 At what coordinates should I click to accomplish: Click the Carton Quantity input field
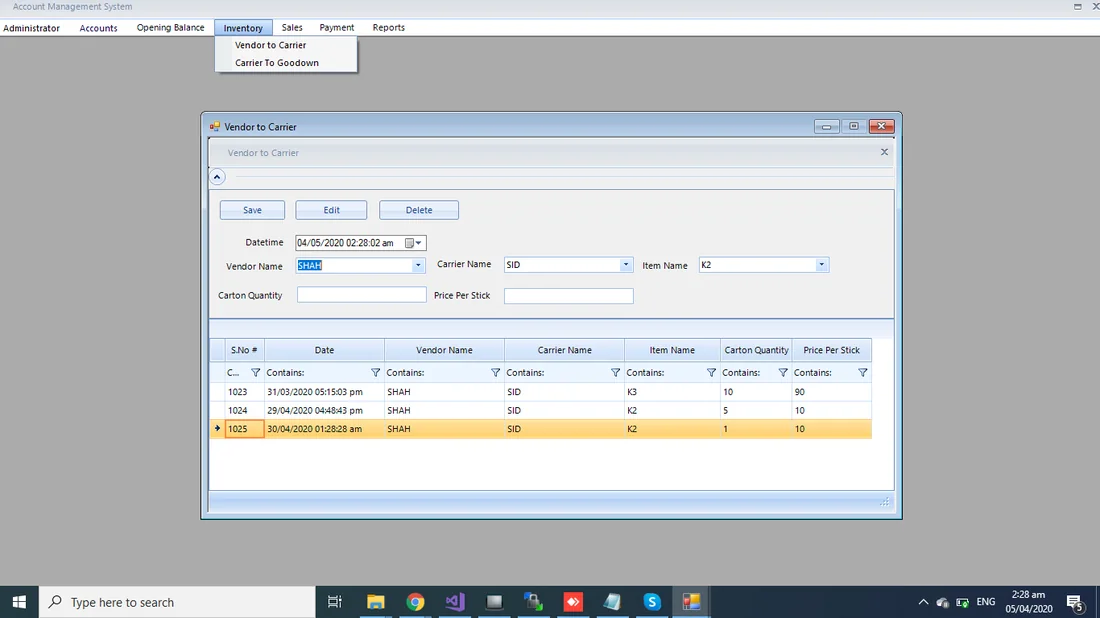coord(361,295)
